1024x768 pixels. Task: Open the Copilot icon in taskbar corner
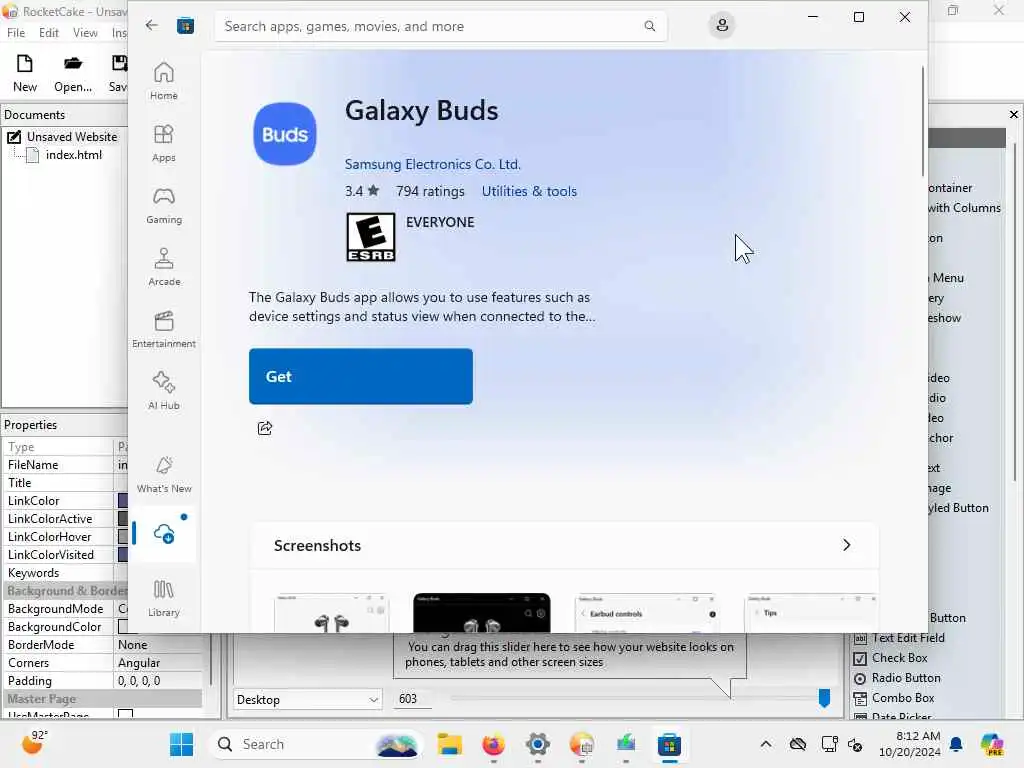(992, 744)
